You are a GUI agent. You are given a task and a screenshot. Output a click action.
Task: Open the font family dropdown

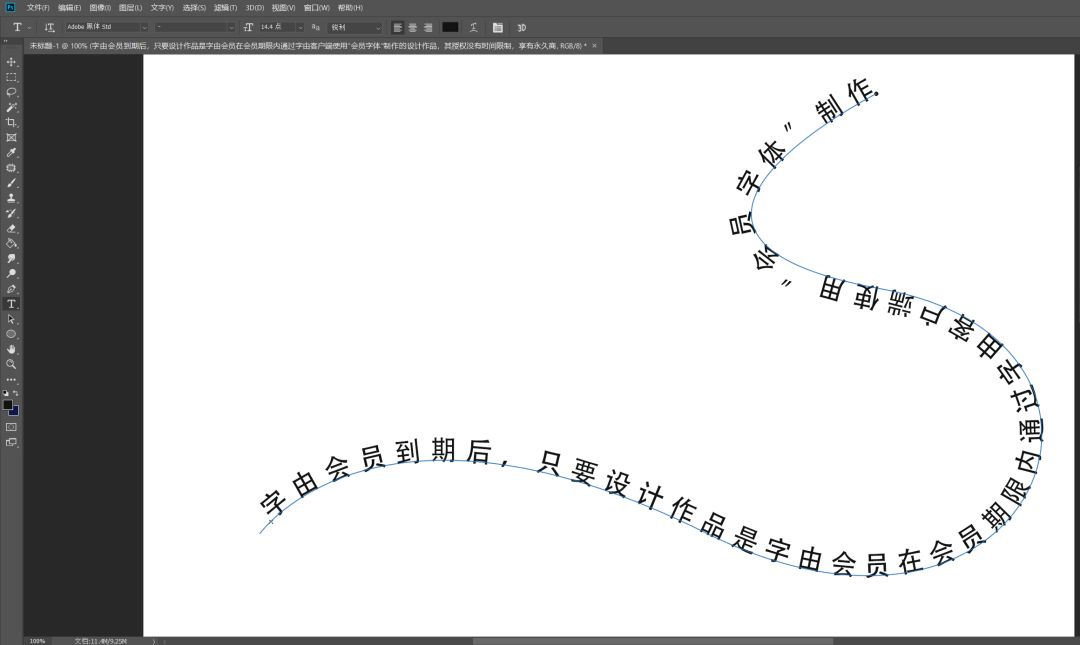pyautogui.click(x=144, y=27)
